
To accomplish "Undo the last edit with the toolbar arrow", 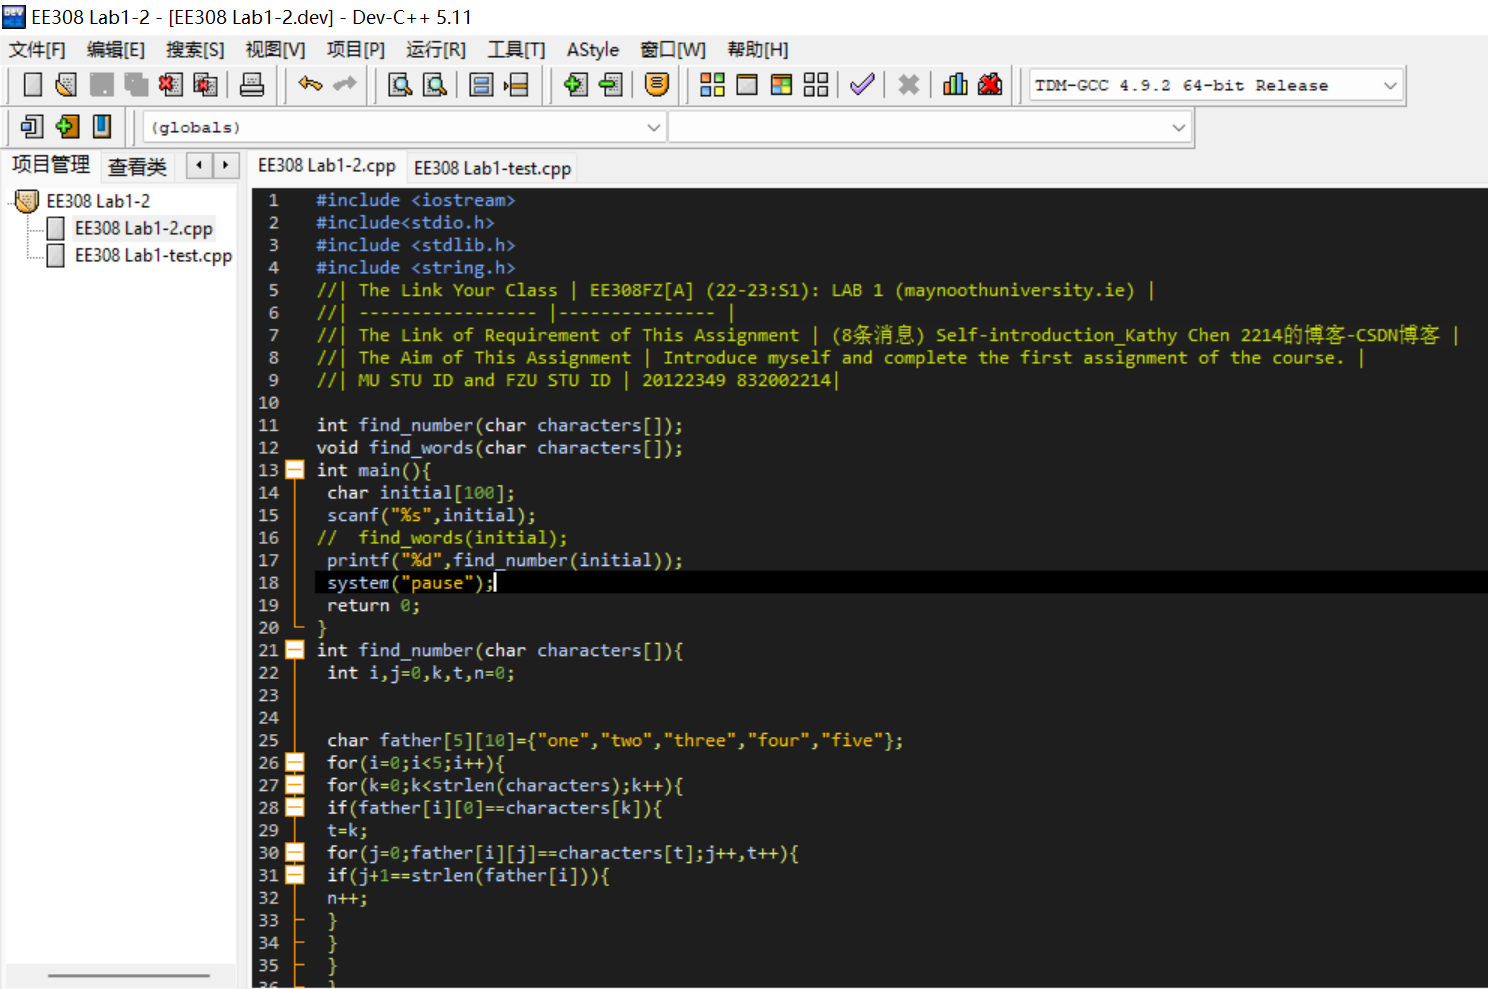I will [310, 85].
